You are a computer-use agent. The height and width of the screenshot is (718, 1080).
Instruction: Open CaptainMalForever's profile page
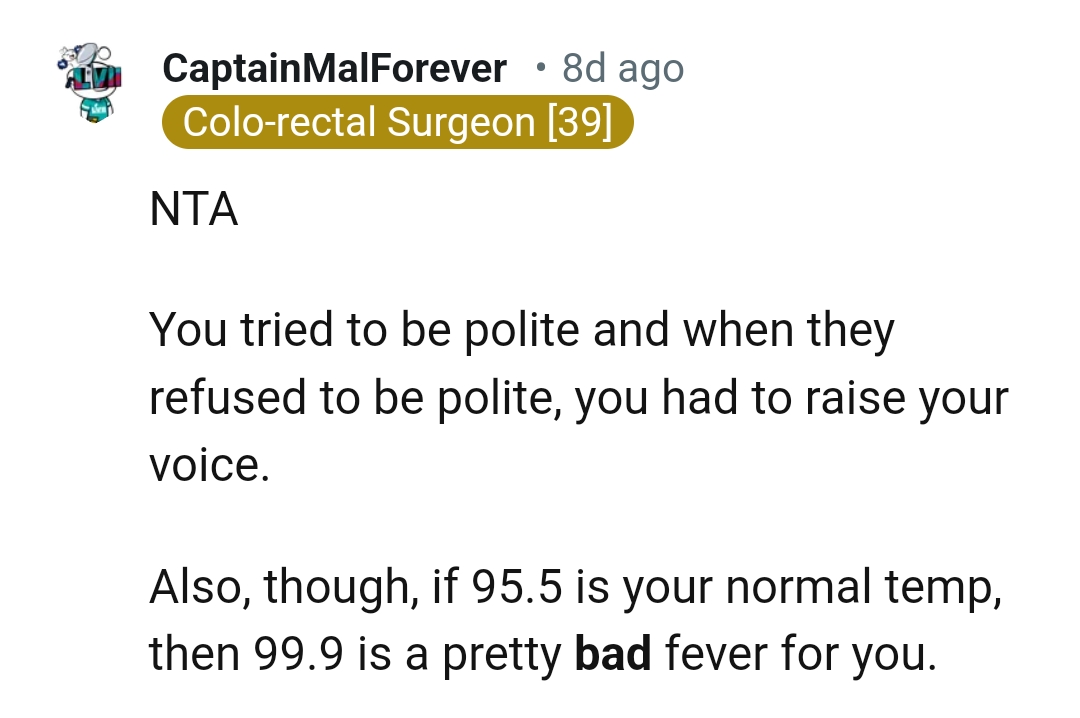pyautogui.click(x=334, y=68)
